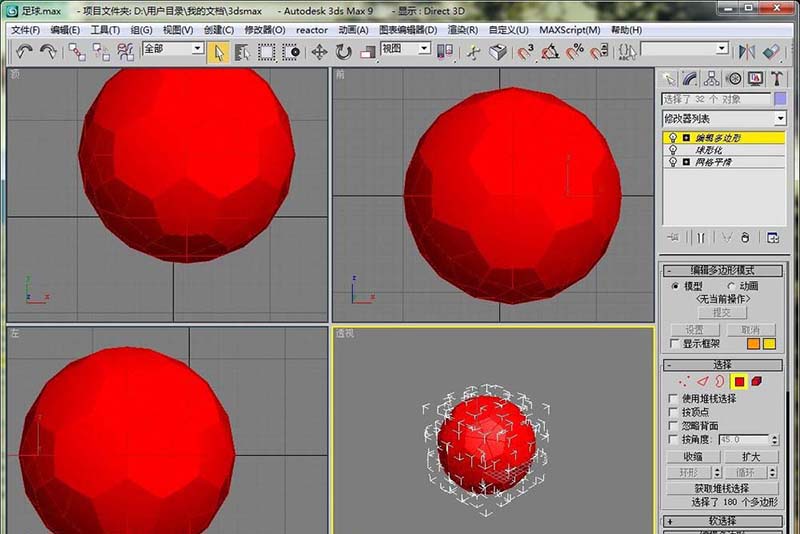Click the Select and Manipulate icon
Image resolution: width=800 pixels, height=534 pixels.
coord(473,52)
